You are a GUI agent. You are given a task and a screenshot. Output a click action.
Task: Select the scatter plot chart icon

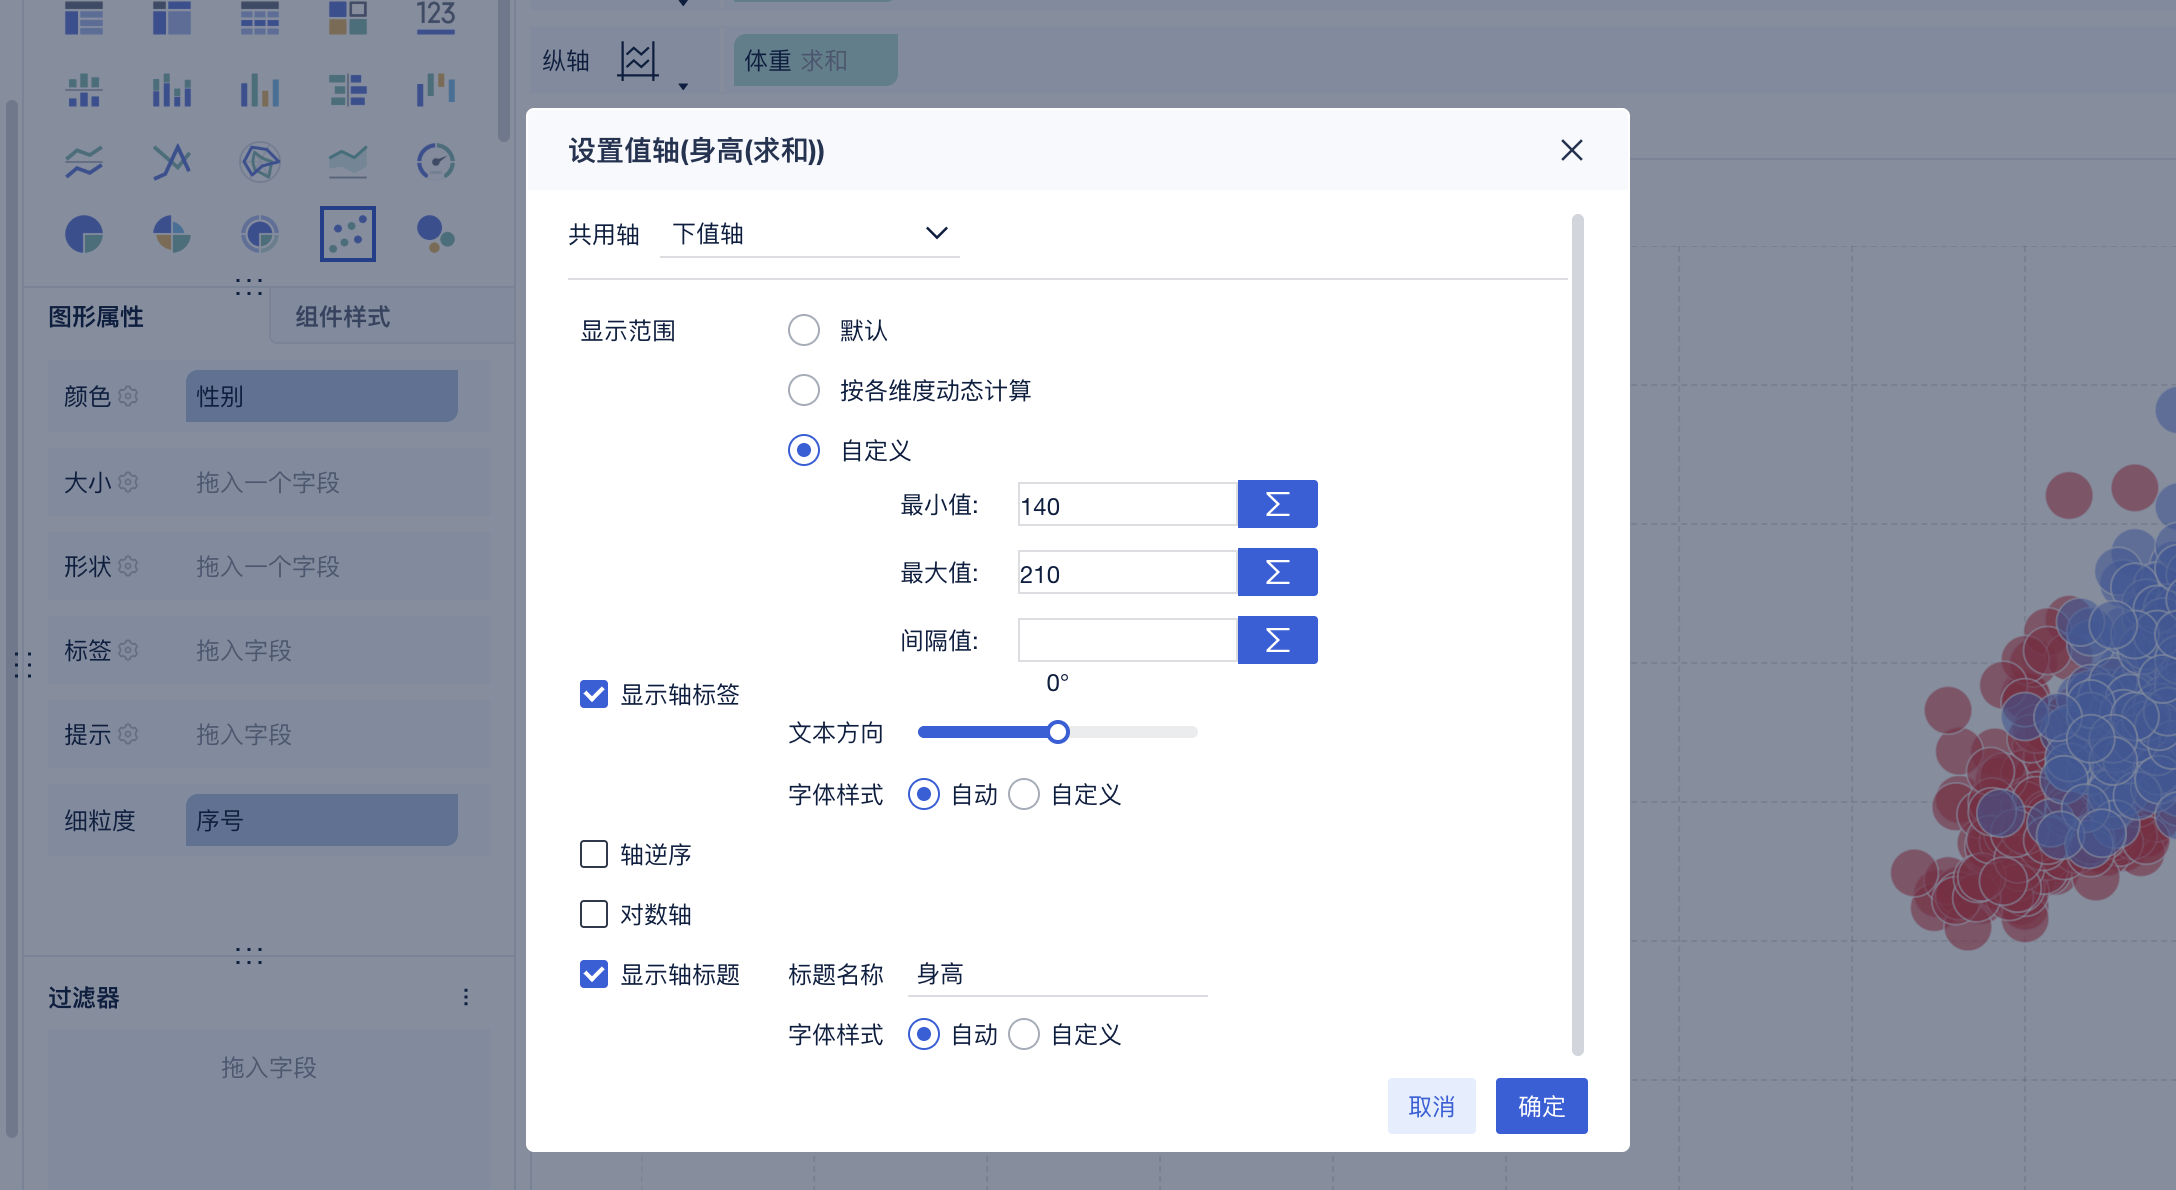(347, 234)
